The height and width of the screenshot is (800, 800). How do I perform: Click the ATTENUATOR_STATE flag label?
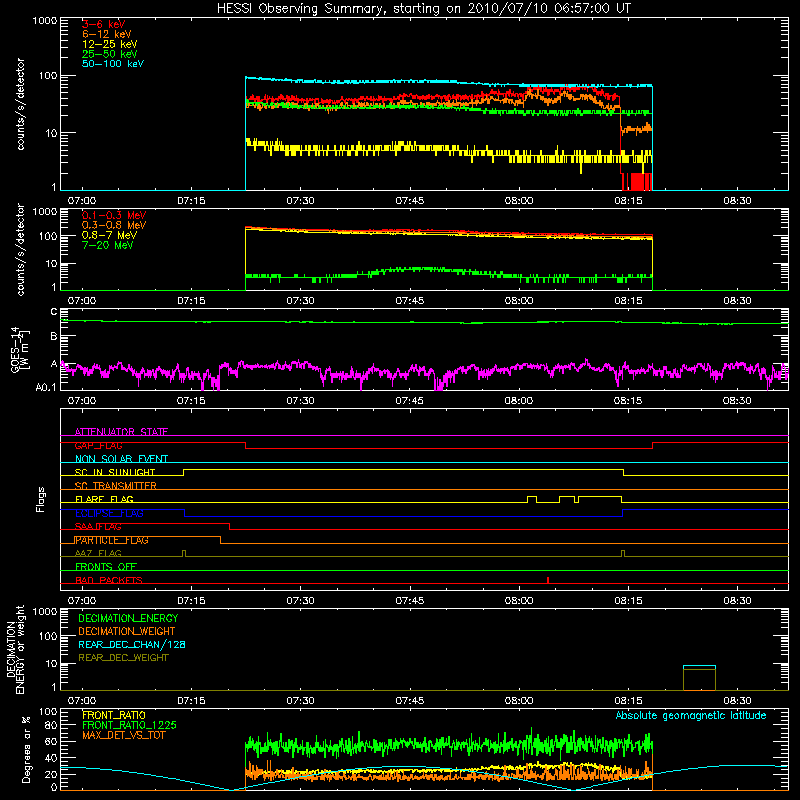coord(121,432)
